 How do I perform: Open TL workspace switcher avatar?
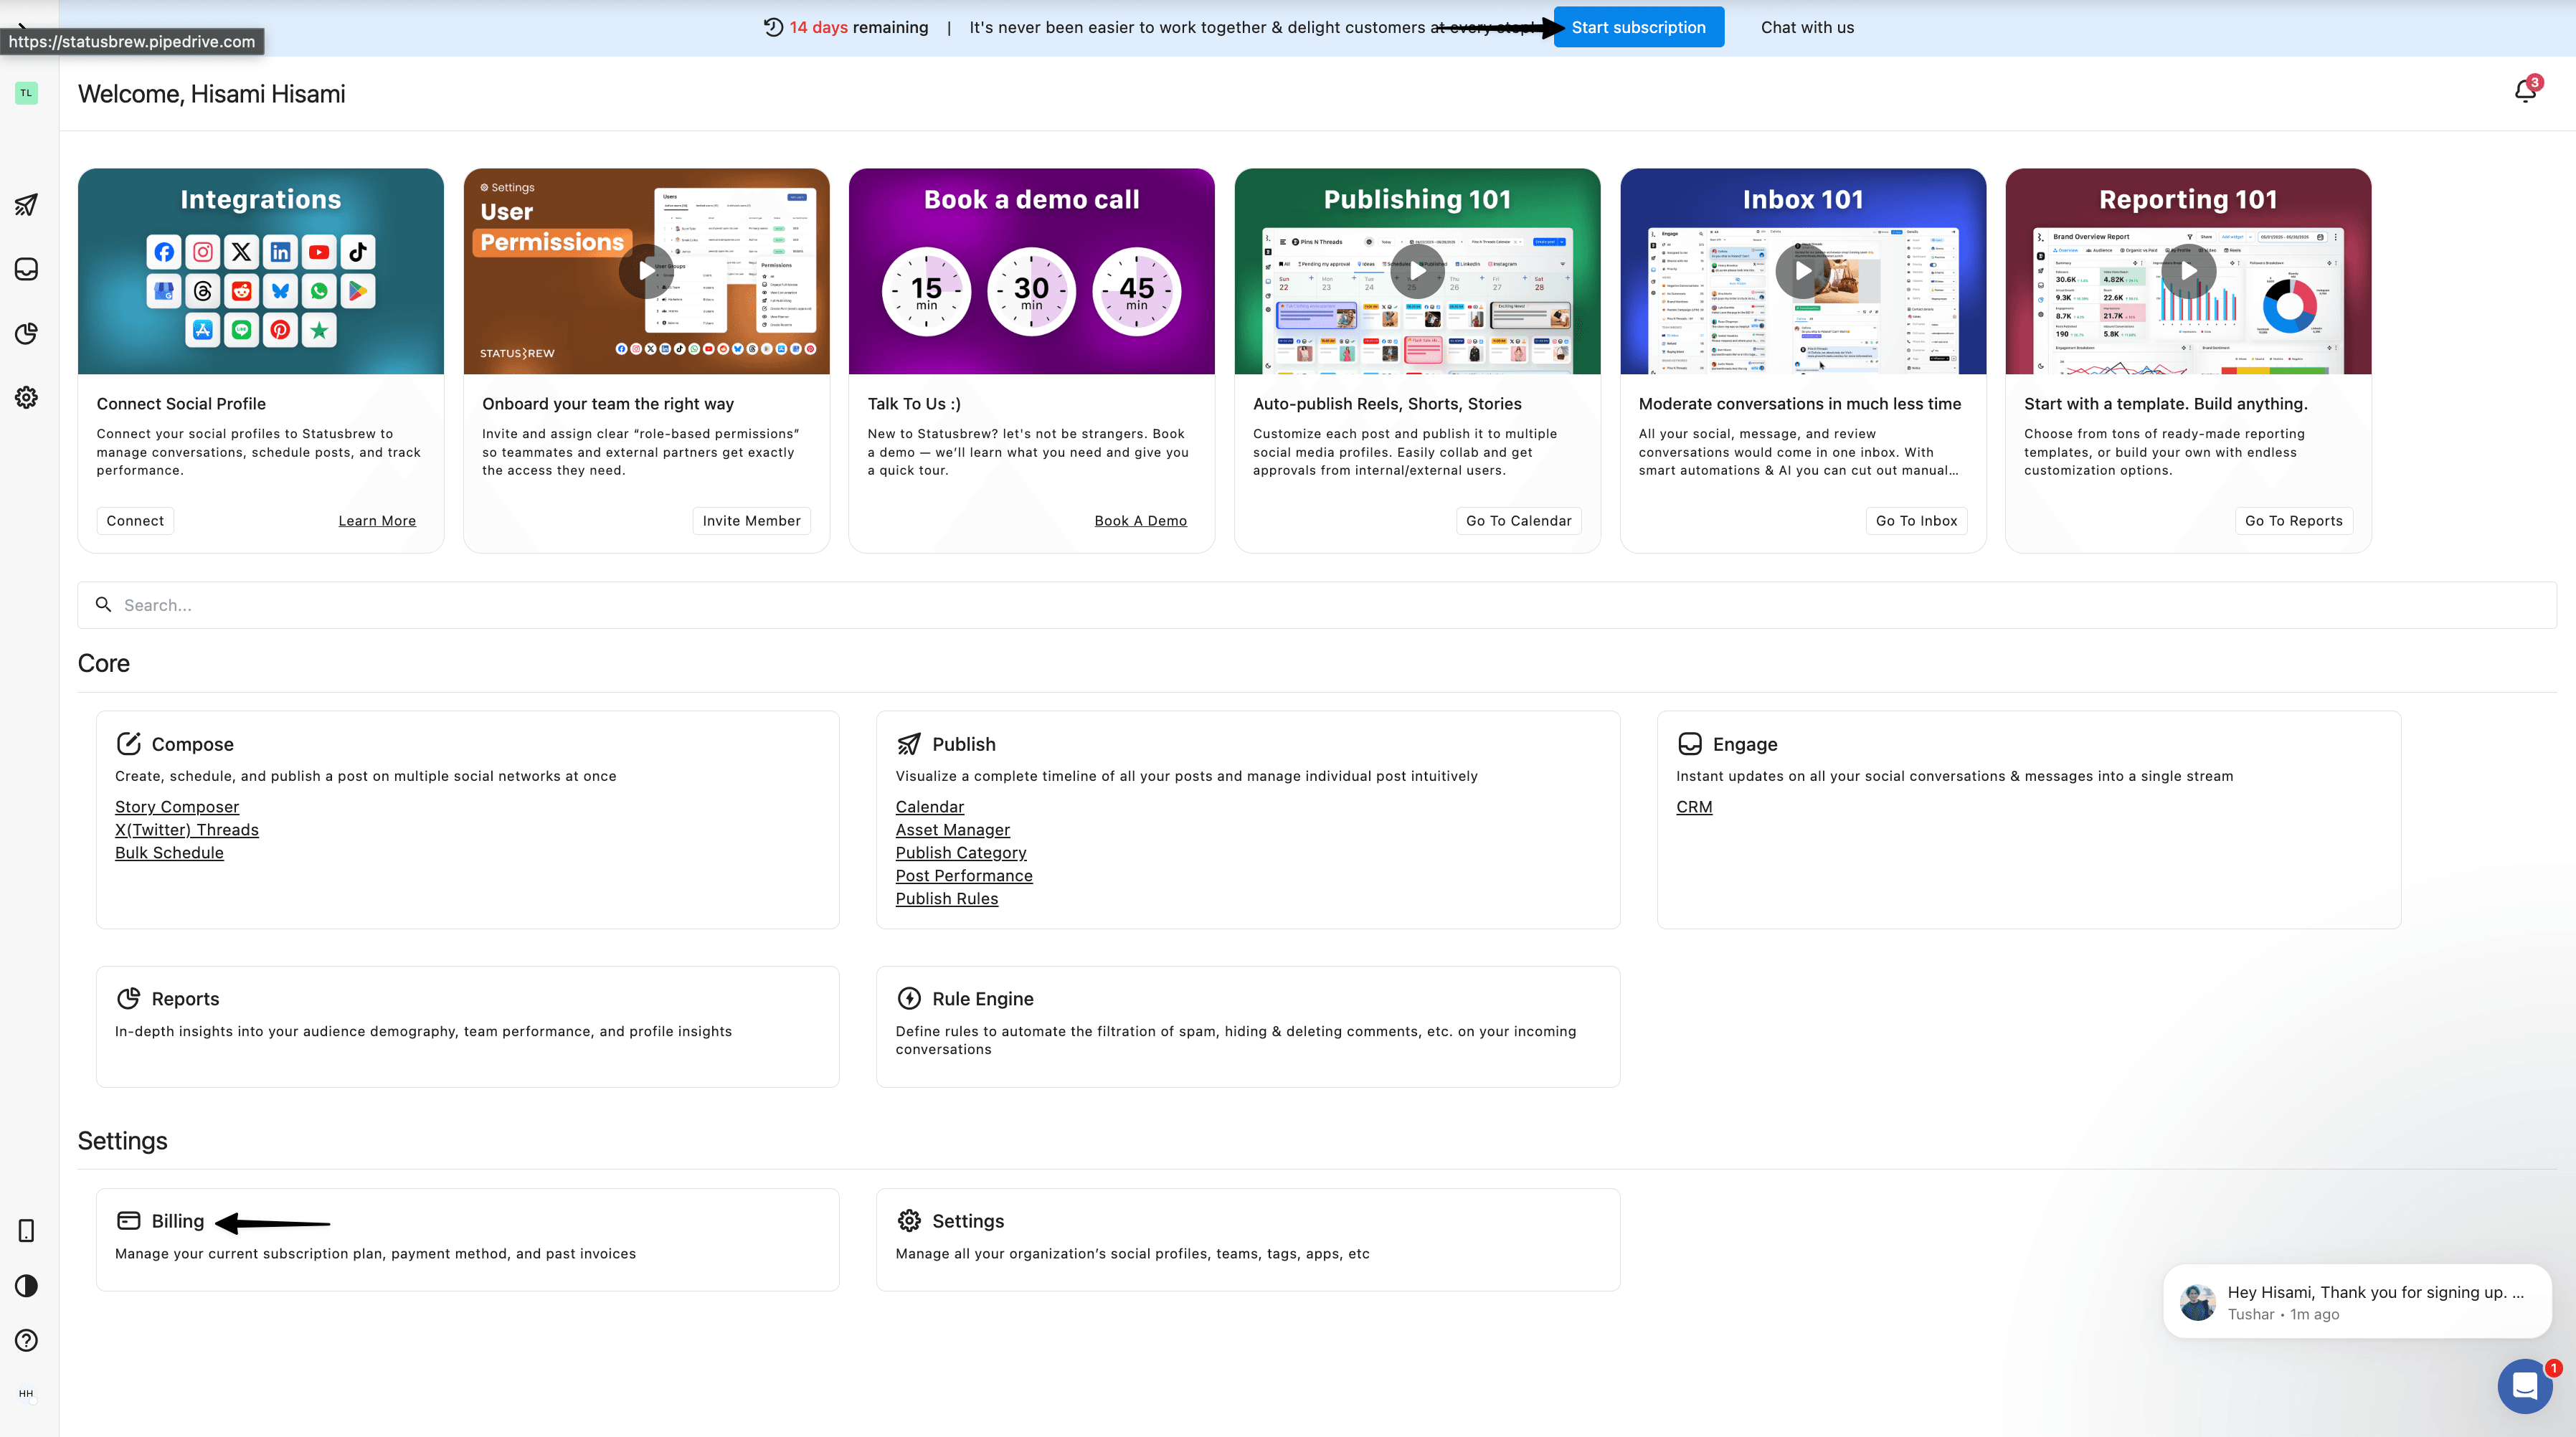pyautogui.click(x=27, y=93)
